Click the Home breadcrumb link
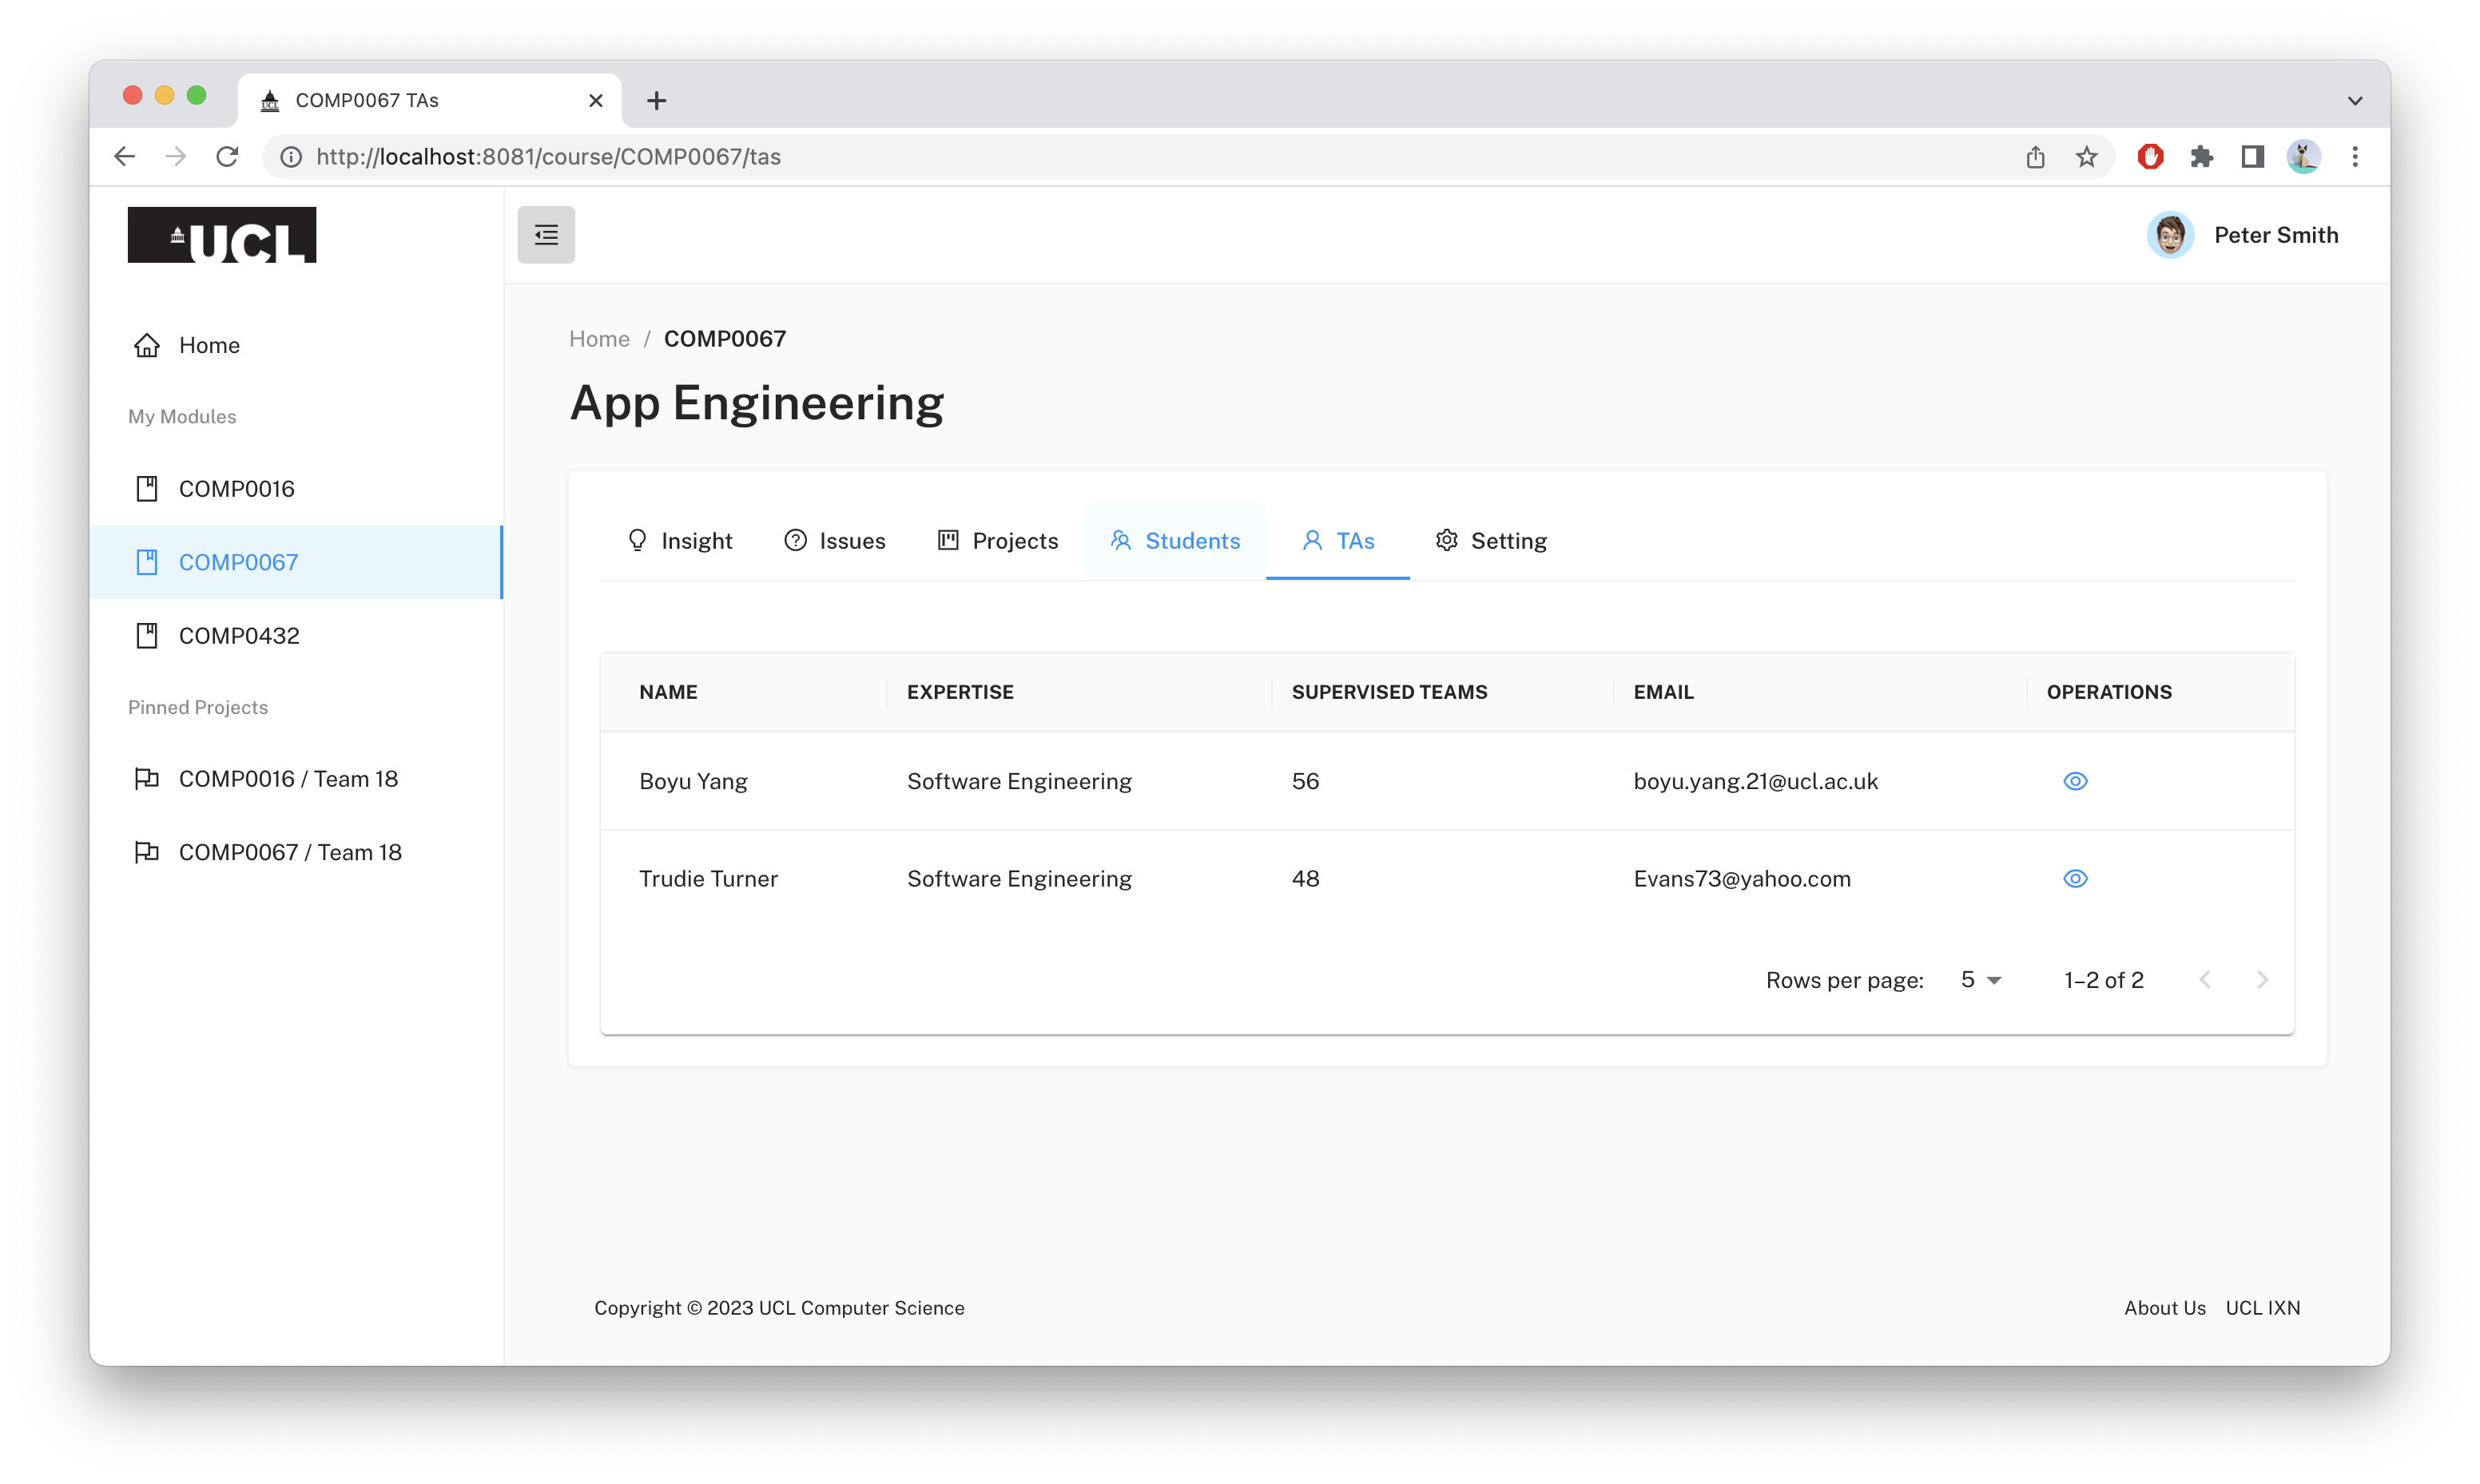The width and height of the screenshot is (2480, 1484). (x=599, y=339)
